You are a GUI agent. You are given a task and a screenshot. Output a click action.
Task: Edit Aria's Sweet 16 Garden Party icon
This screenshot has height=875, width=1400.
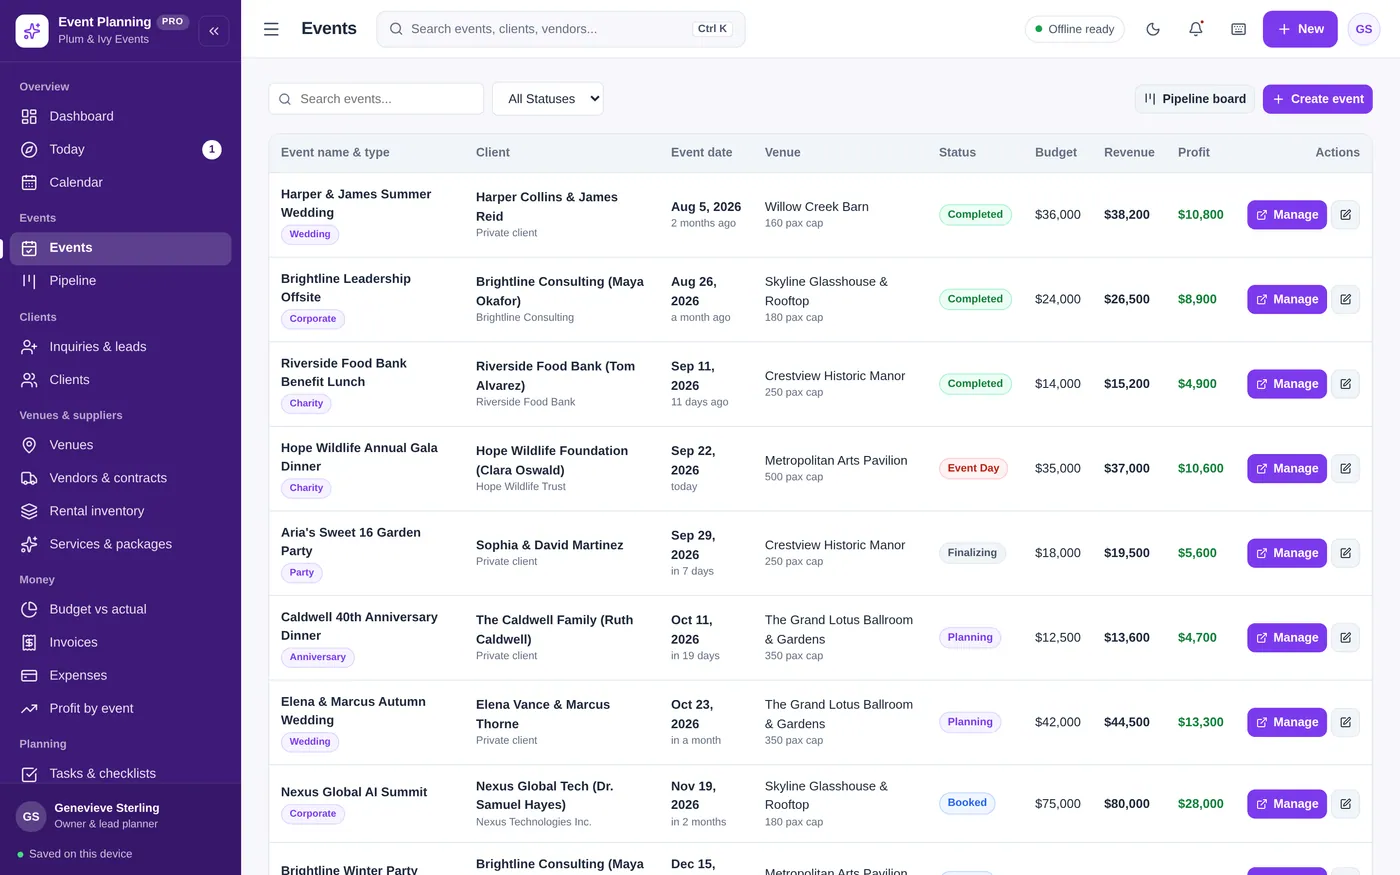click(1346, 553)
